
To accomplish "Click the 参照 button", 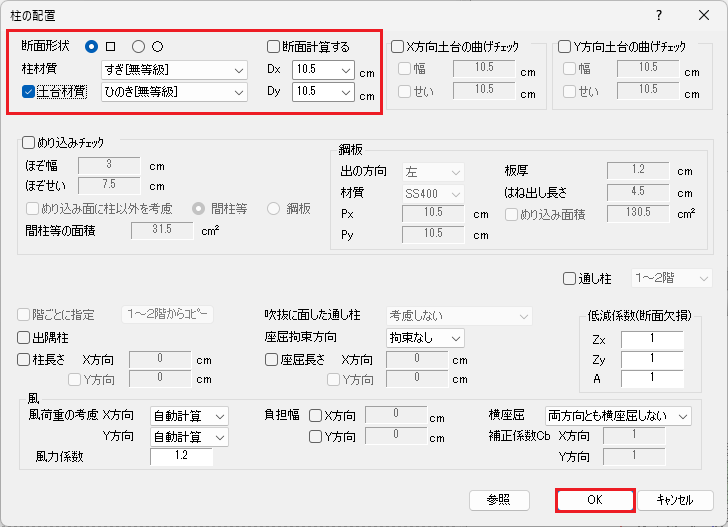I will [x=505, y=499].
